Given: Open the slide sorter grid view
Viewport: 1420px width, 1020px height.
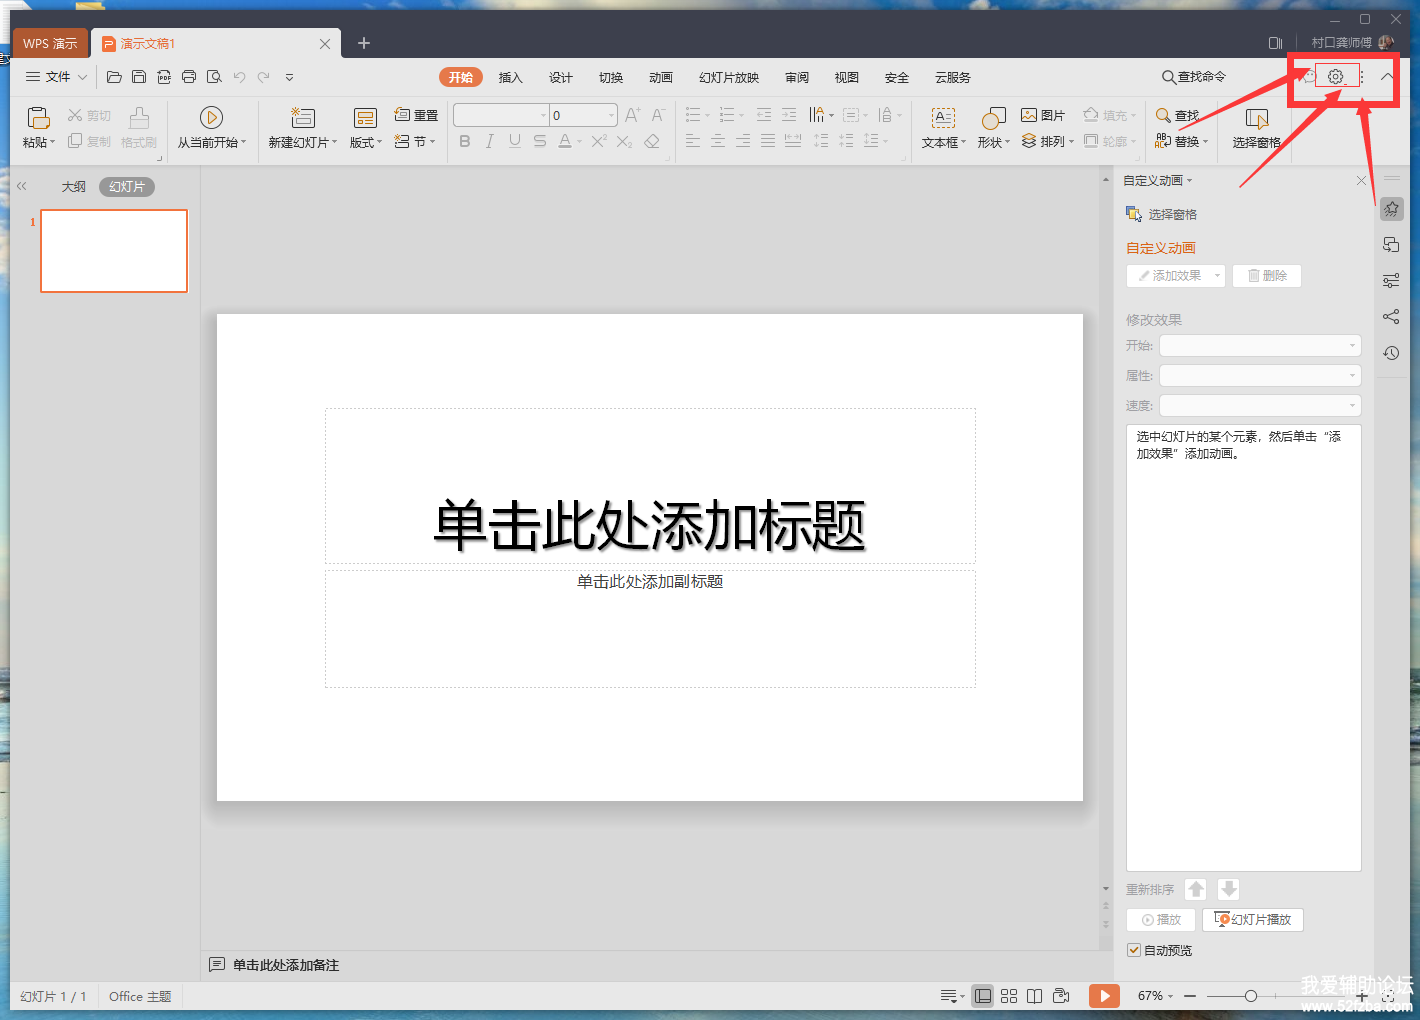Looking at the screenshot, I should tap(1009, 996).
